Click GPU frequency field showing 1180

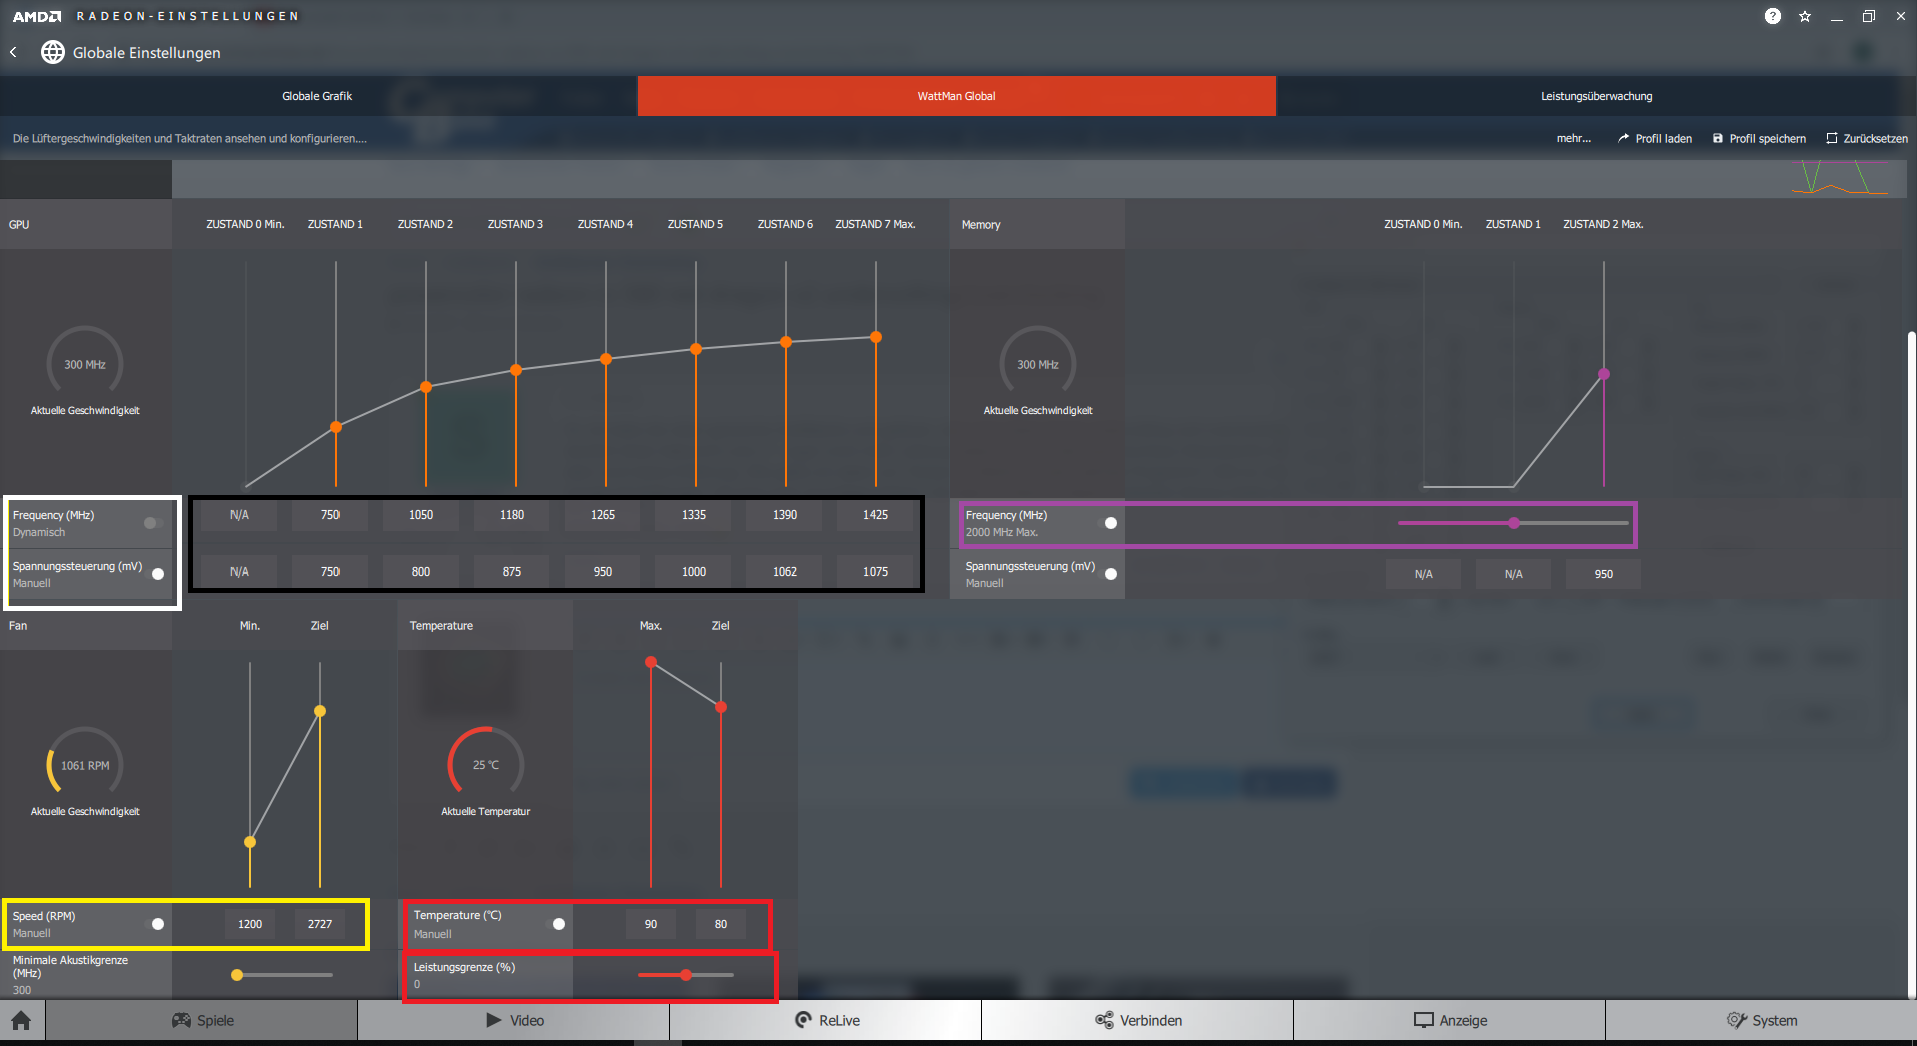(x=512, y=515)
